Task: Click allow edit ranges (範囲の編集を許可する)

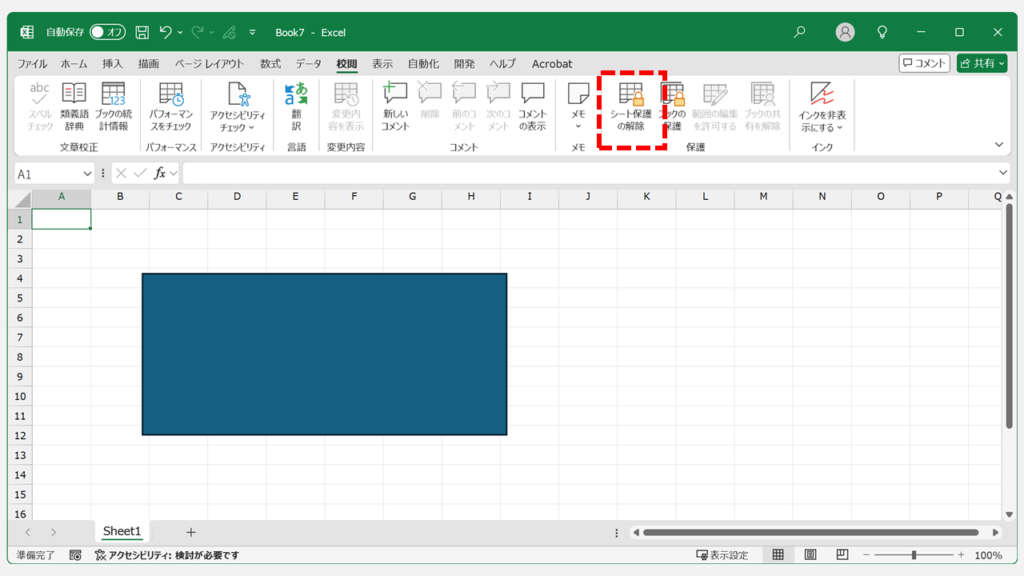Action: 714,106
